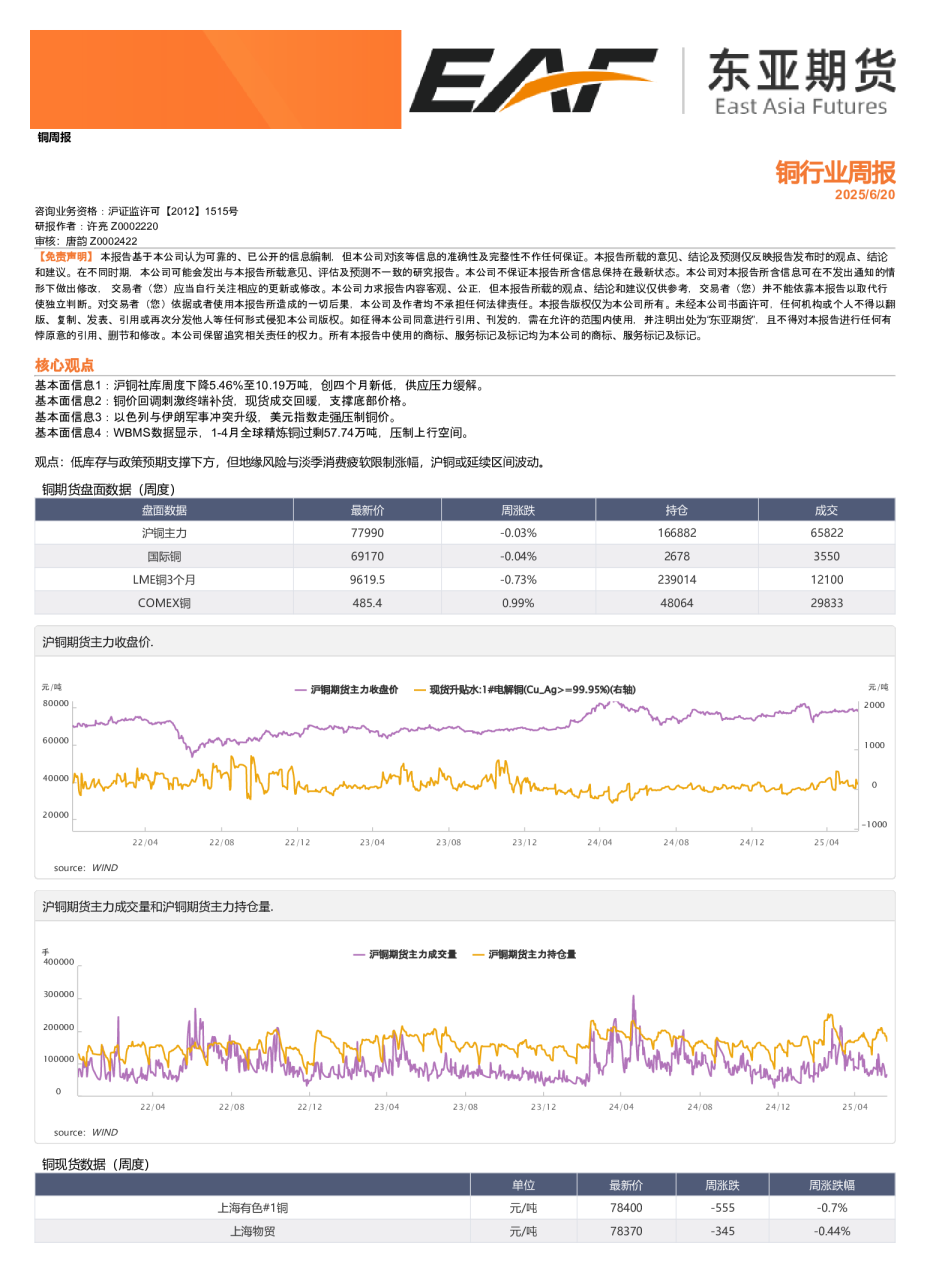930x1273 pixels.
Task: Expand the 铜现货数据 section
Action: pyautogui.click(x=90, y=1165)
